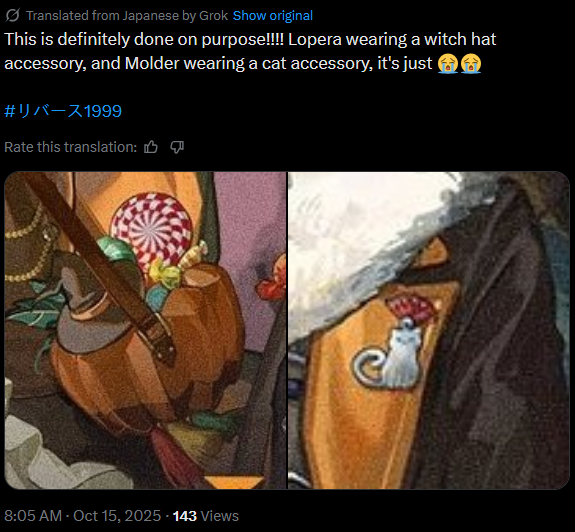Click the Oct 15, 2025 date

(x=117, y=516)
